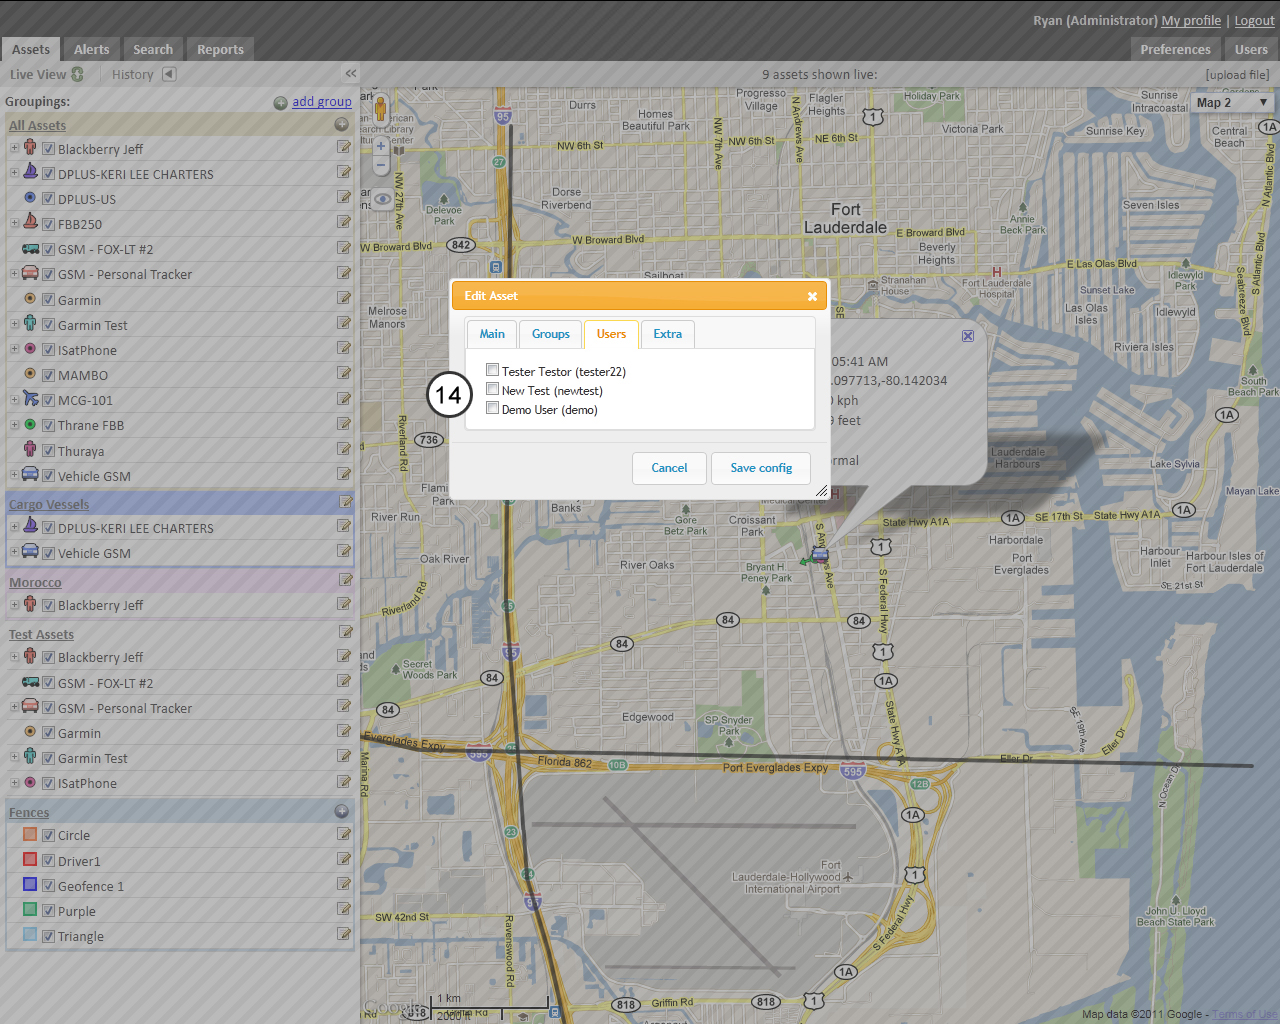This screenshot has width=1280, height=1024.
Task: Click the green color swatch beside Purple fence
Action: point(28,908)
